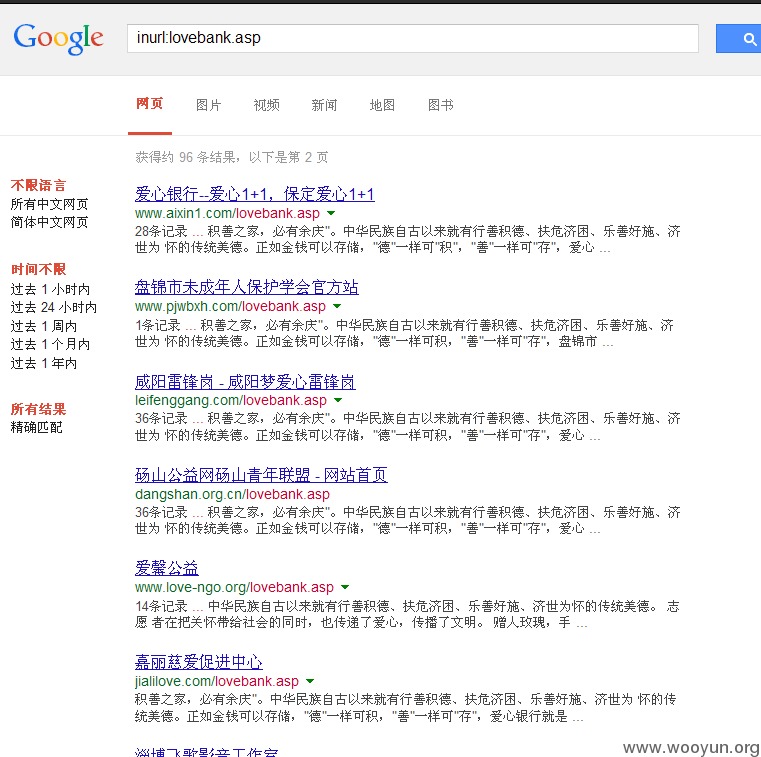761x757 pixels.
Task: Open result 爱心银行--爱心1+1, 保定爱心1+1
Action: 255,194
